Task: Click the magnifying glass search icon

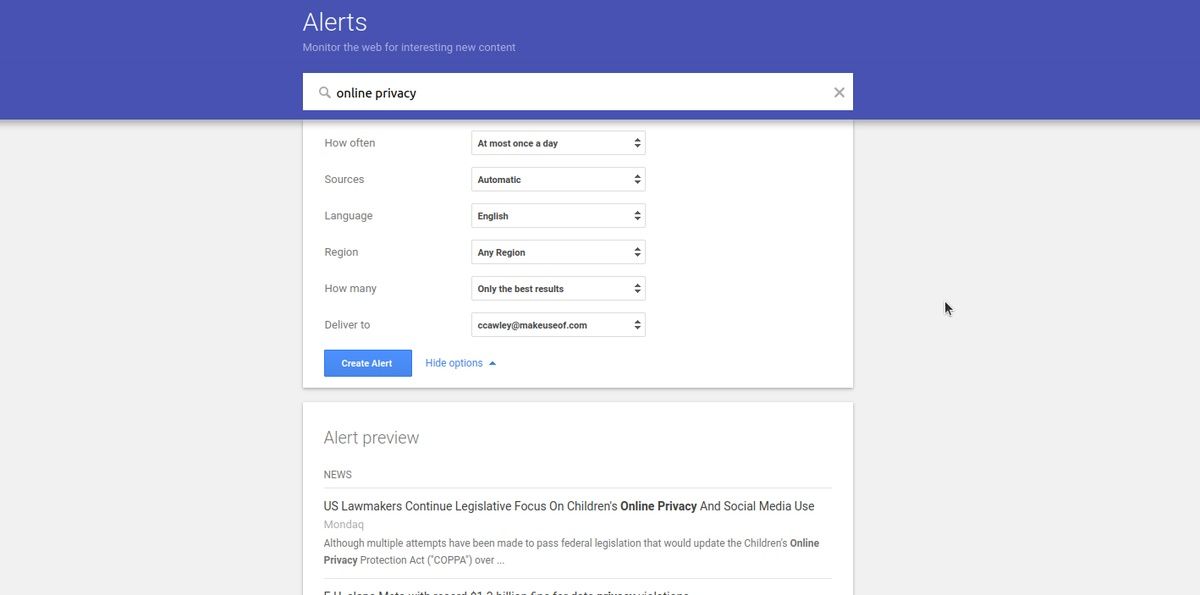Action: click(324, 93)
